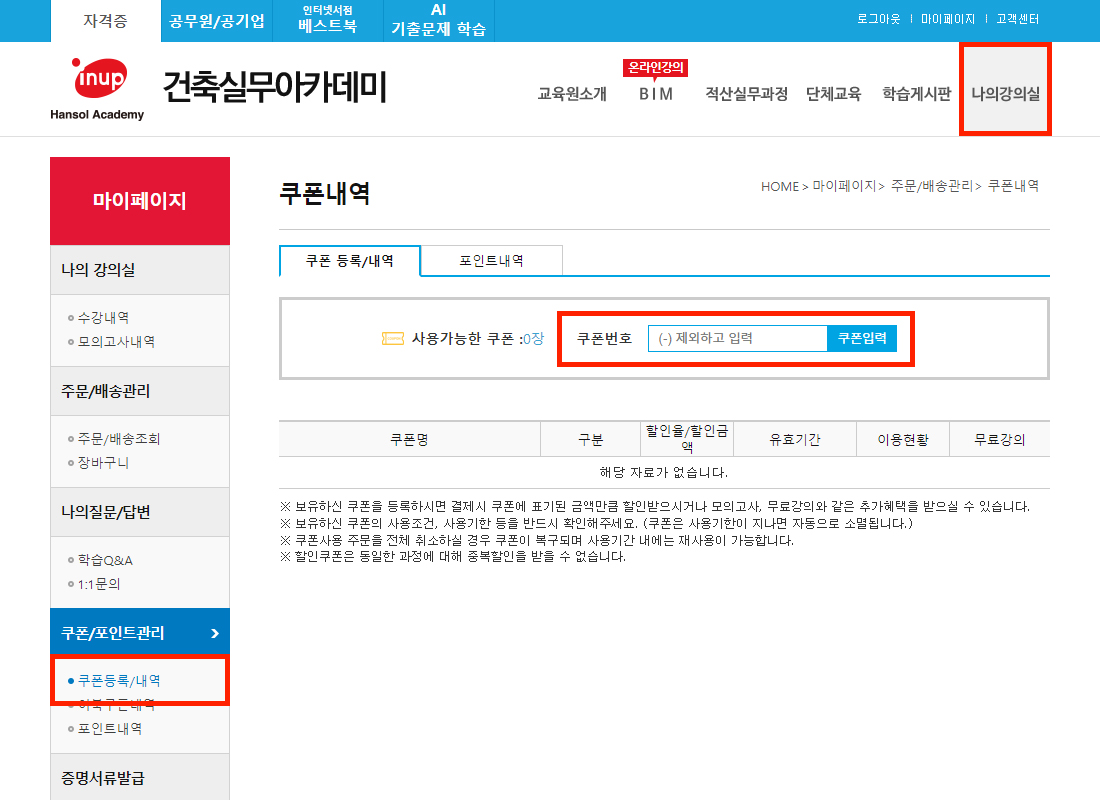Open 인터넷서점 베스트북 tab
The width and height of the screenshot is (1100, 800).
click(x=327, y=21)
